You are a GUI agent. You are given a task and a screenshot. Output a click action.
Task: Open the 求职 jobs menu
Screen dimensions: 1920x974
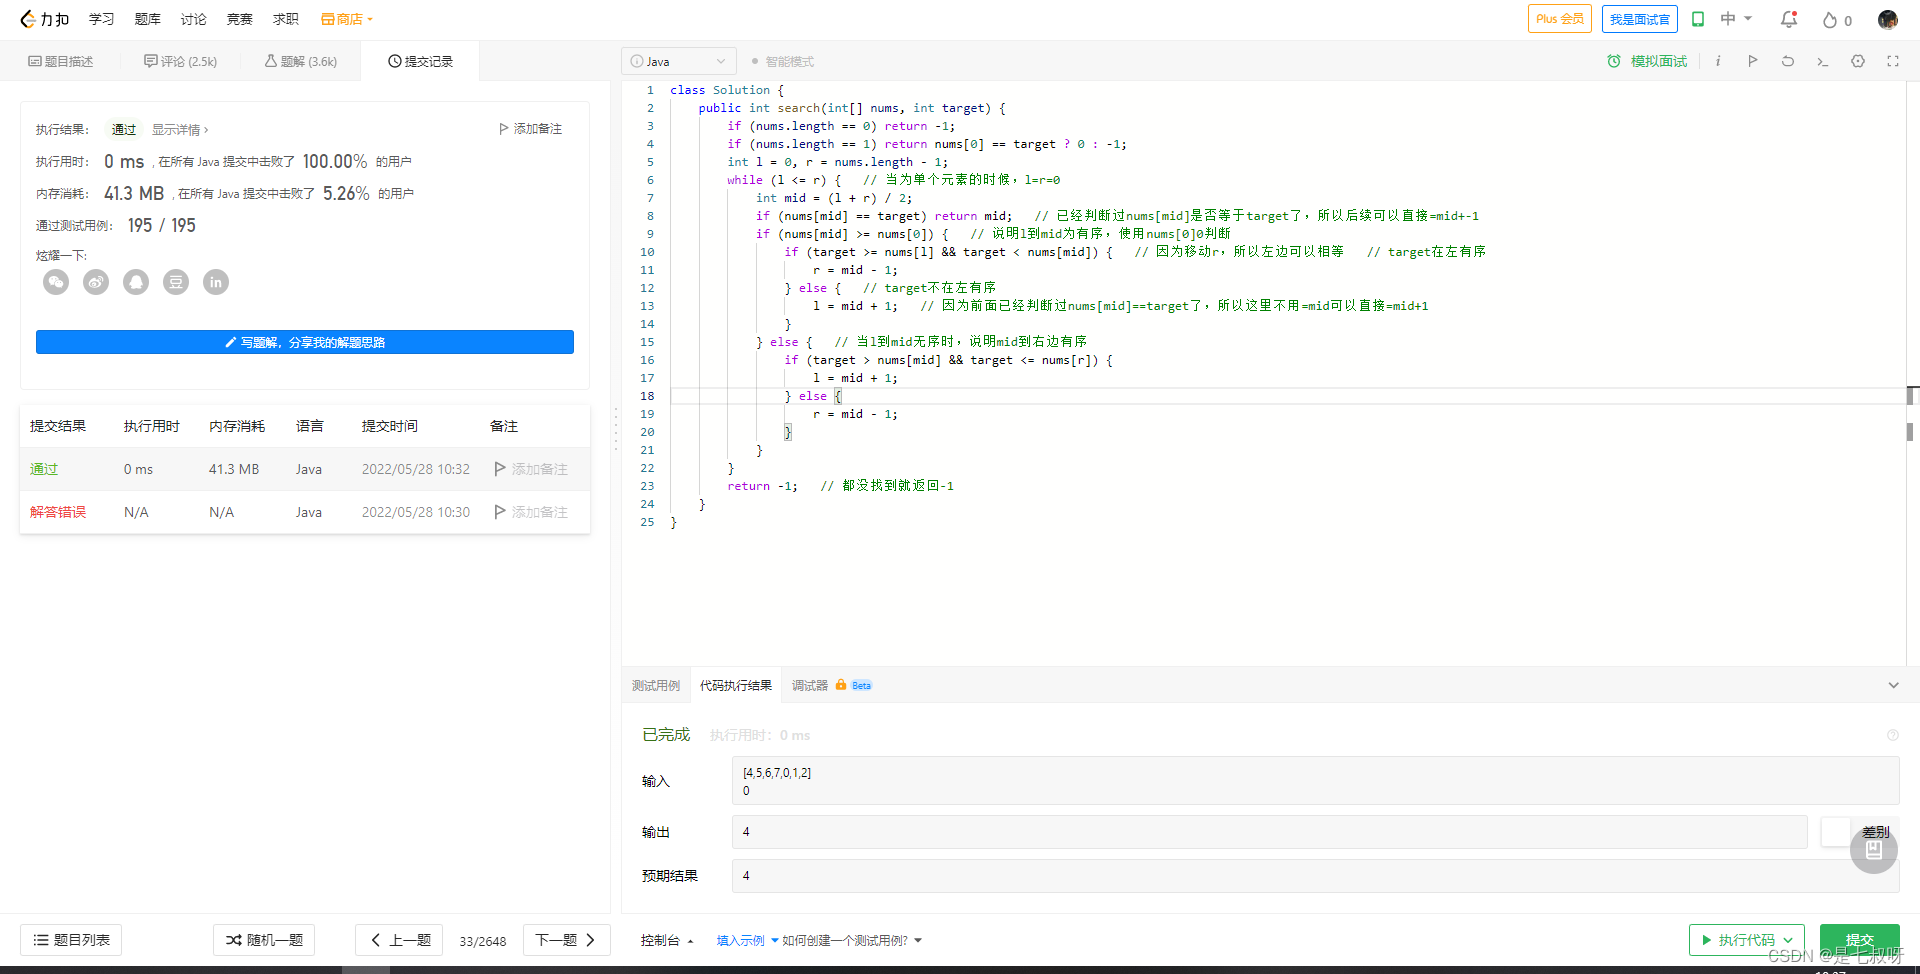point(285,19)
